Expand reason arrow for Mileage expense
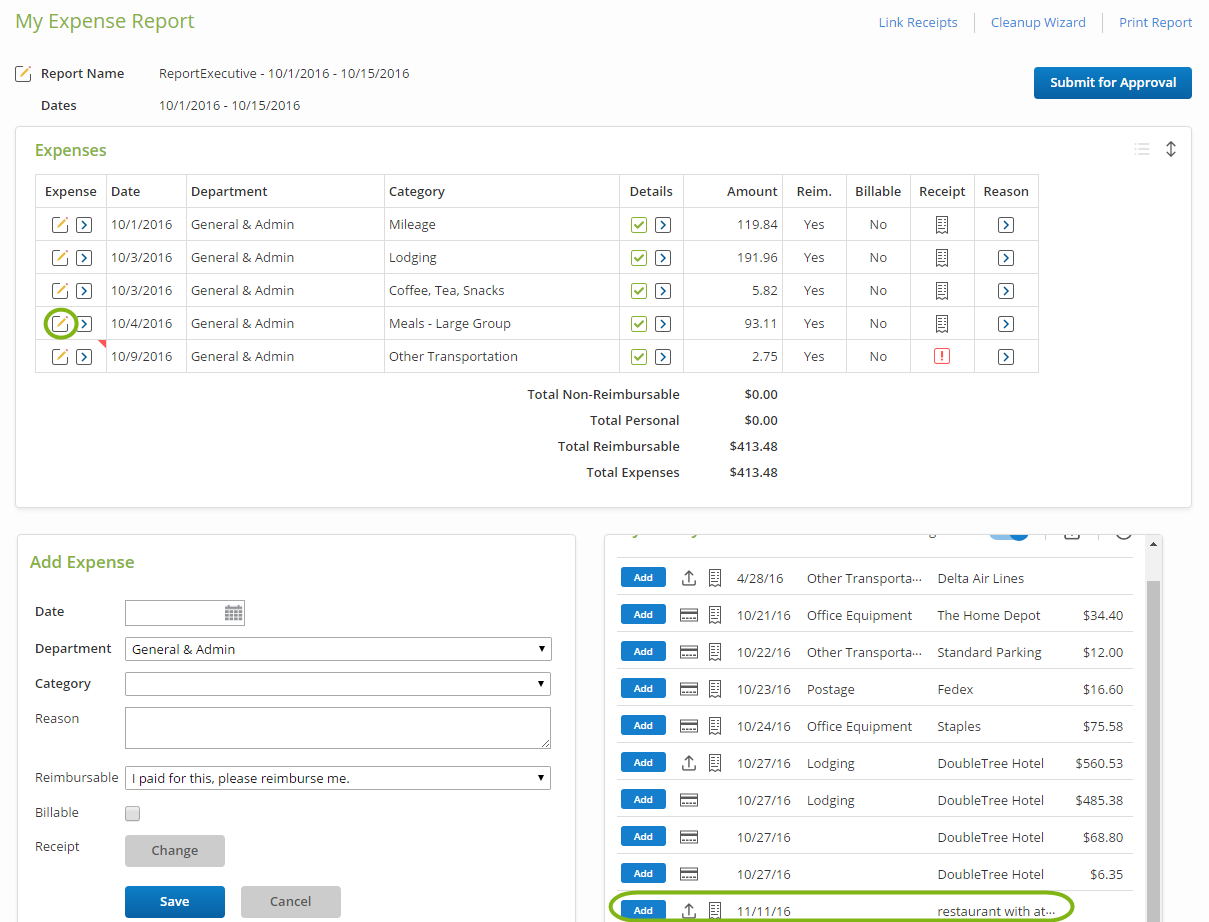The width and height of the screenshot is (1209, 922). click(1005, 225)
